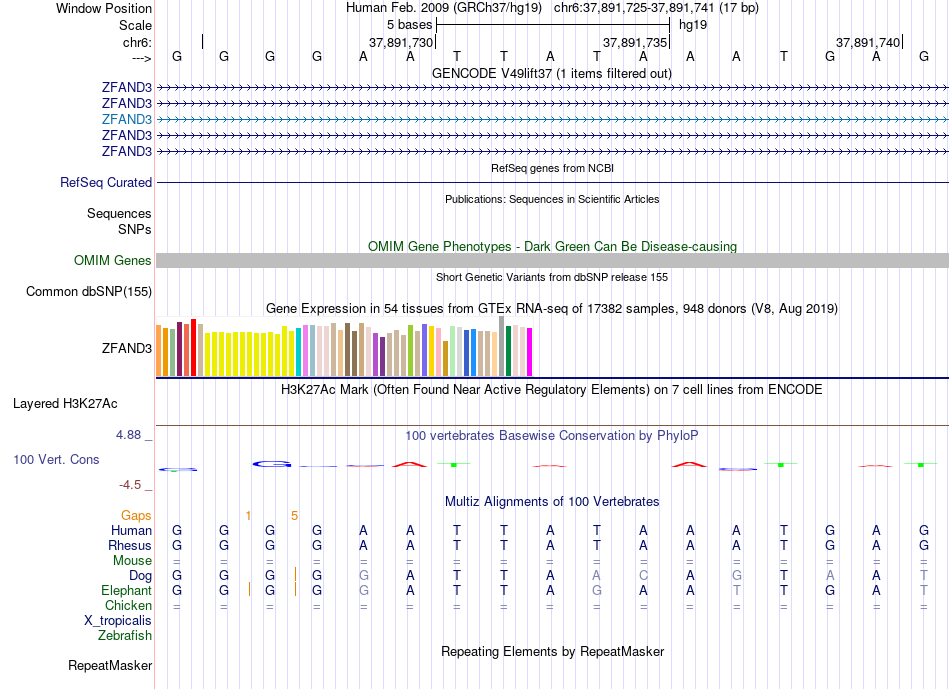This screenshot has width=950, height=689.
Task: Click the 'RefSeq genes from NCBI' track title
Action: (552, 168)
